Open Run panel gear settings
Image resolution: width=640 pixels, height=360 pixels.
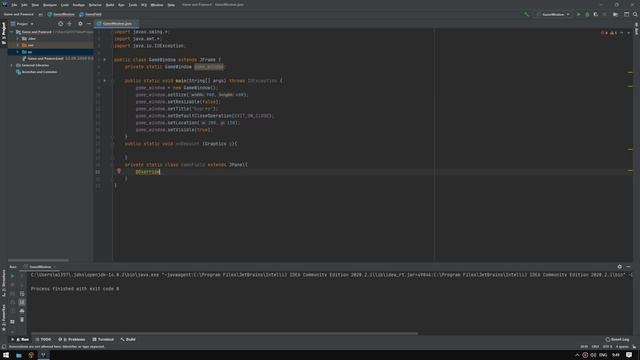pos(620,267)
